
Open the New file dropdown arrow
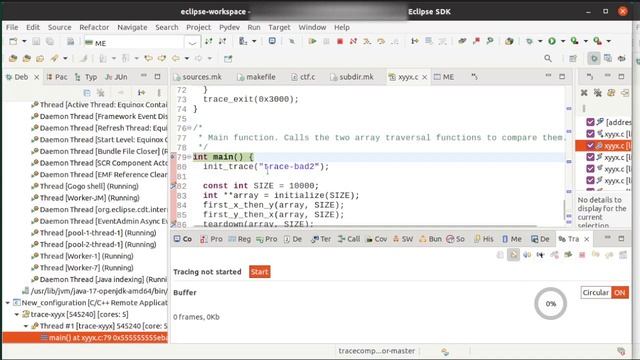(x=24, y=41)
